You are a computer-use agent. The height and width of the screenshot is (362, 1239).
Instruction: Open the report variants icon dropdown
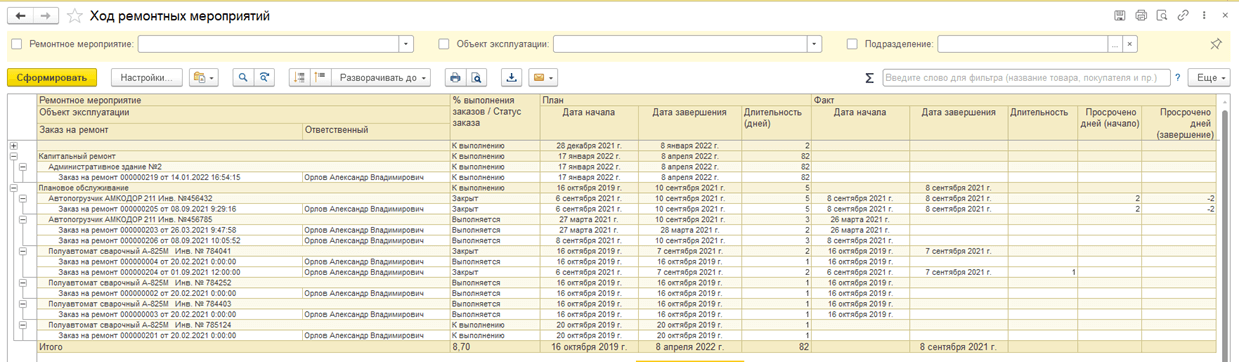click(204, 77)
